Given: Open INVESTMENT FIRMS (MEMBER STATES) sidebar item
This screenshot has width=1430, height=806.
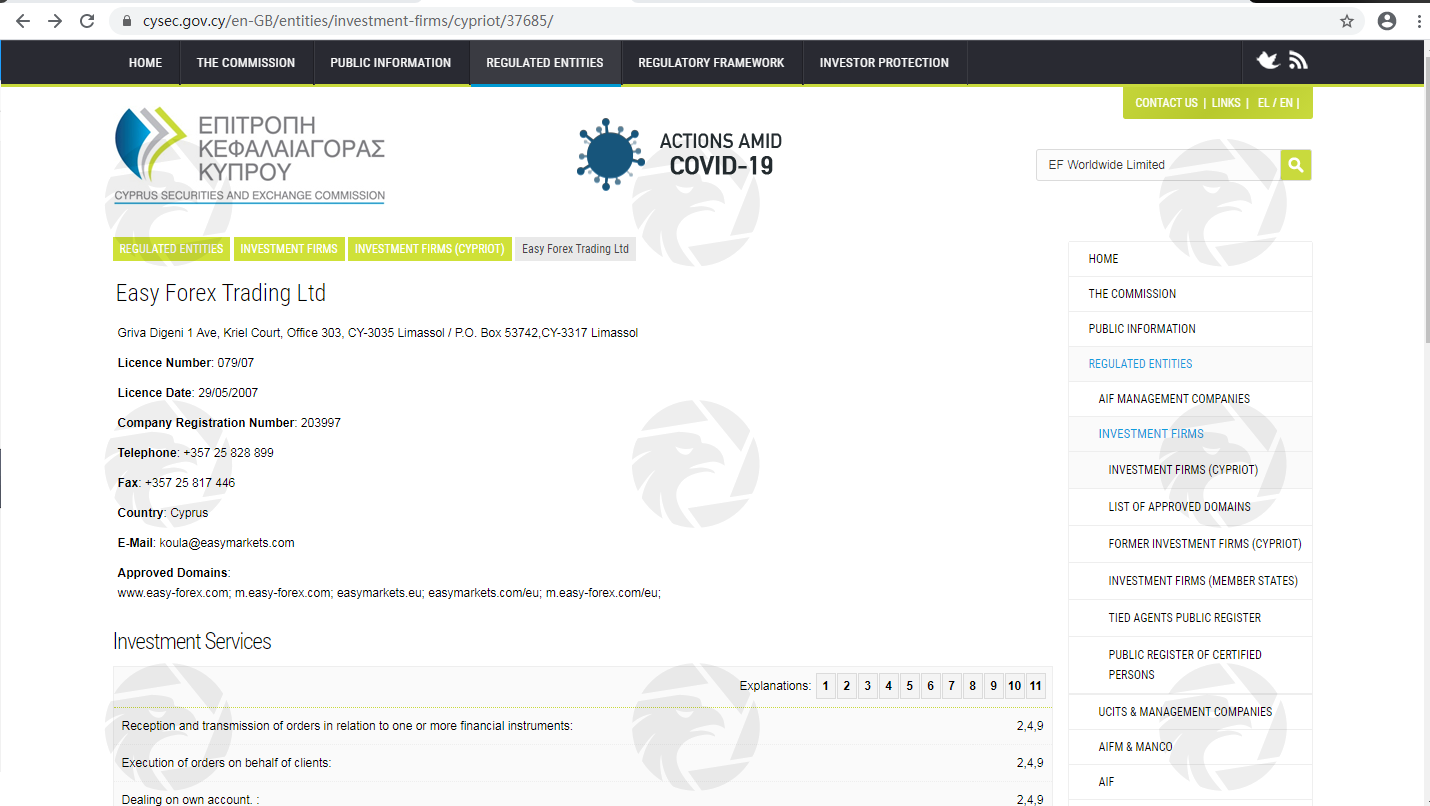Looking at the screenshot, I should coord(1190,581).
